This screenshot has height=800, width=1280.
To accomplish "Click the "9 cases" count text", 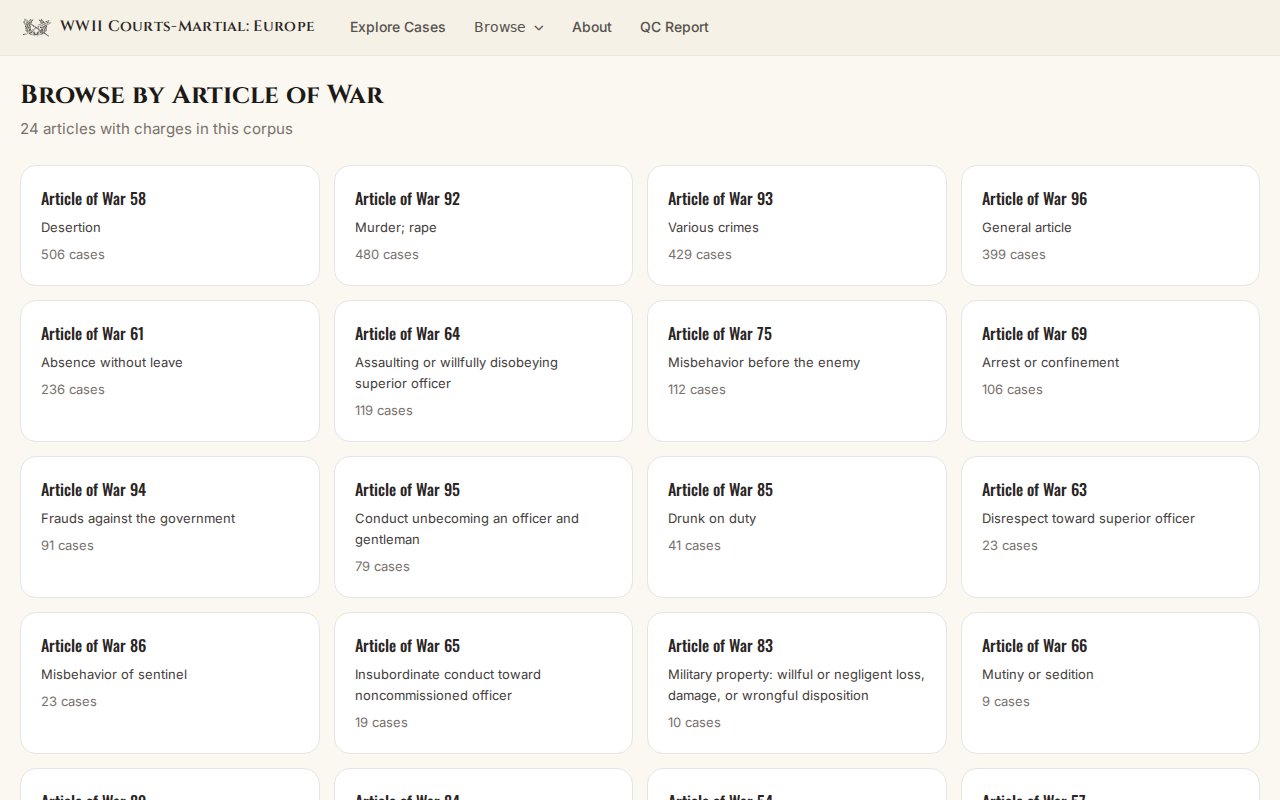I will coord(1006,702).
